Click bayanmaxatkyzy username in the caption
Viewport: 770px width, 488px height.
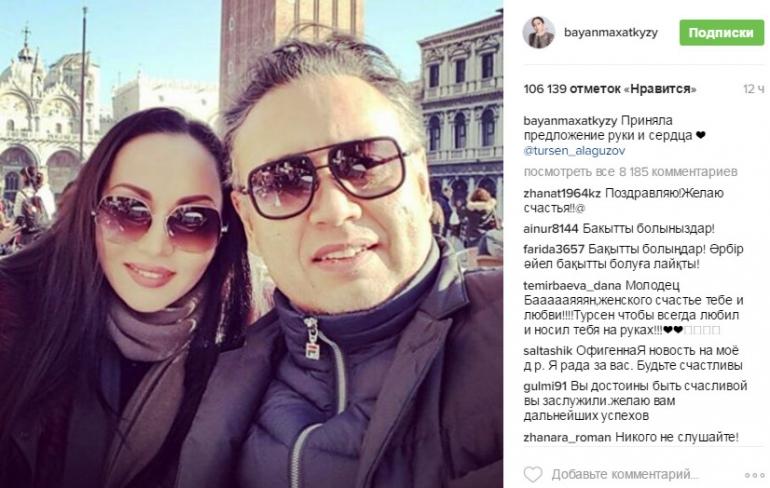tap(570, 121)
